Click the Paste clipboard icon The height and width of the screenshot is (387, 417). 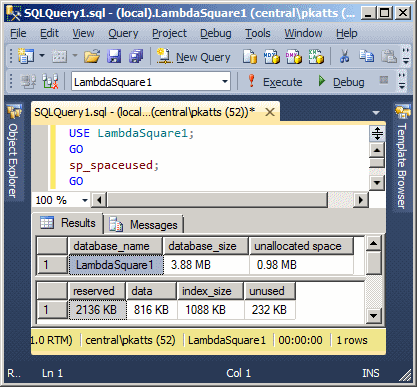click(389, 56)
